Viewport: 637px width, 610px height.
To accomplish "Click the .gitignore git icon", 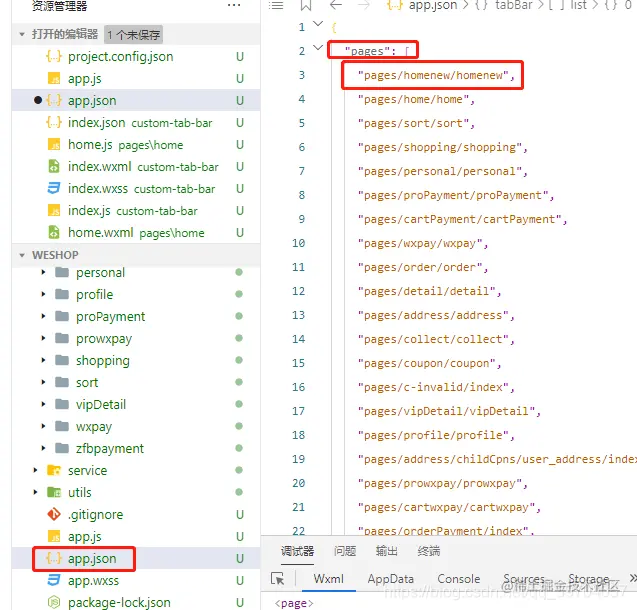I will (54, 514).
